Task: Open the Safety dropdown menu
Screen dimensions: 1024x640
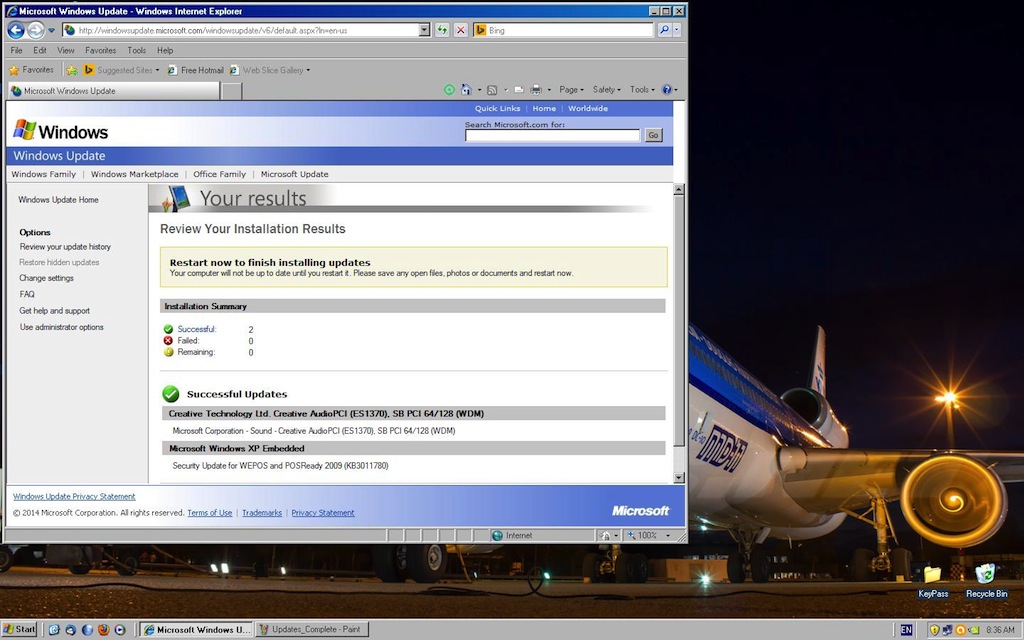Action: click(x=607, y=89)
